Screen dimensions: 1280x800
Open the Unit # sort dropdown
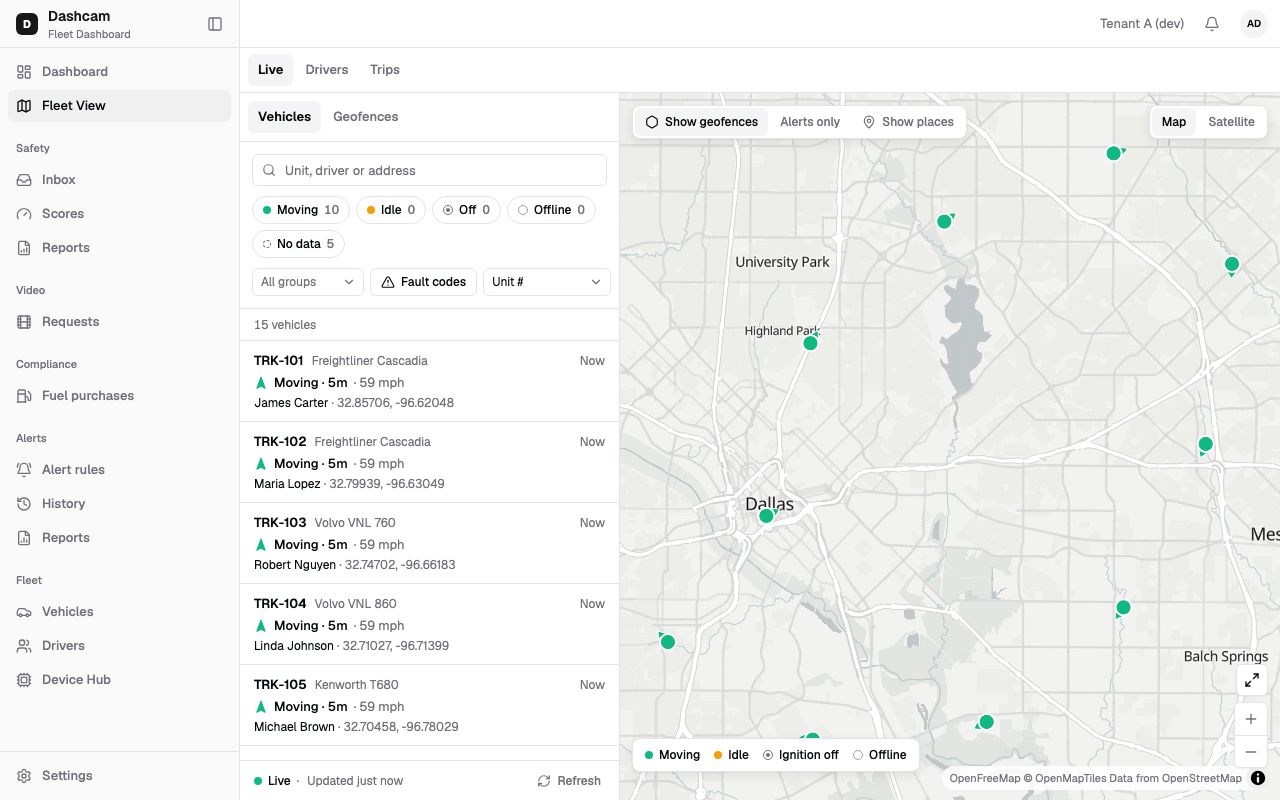(x=547, y=282)
